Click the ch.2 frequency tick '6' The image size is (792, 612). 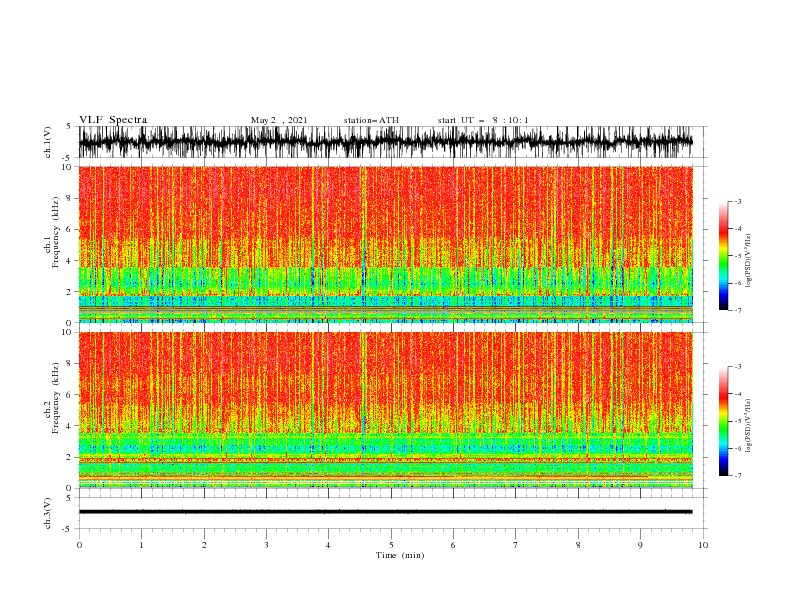tap(70, 395)
